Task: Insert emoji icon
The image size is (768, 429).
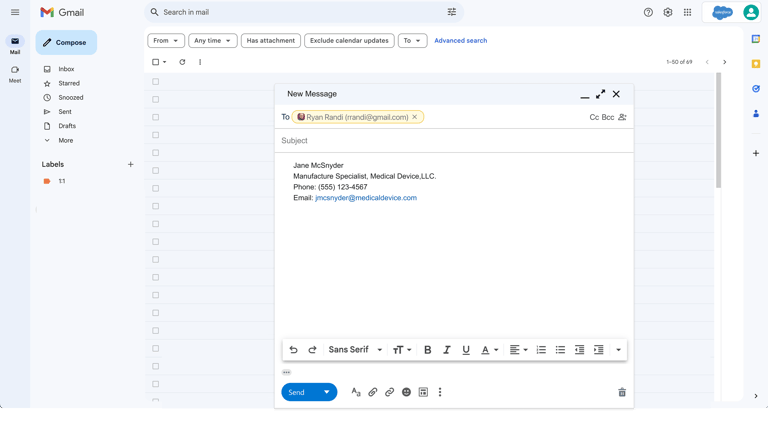Action: 406,392
